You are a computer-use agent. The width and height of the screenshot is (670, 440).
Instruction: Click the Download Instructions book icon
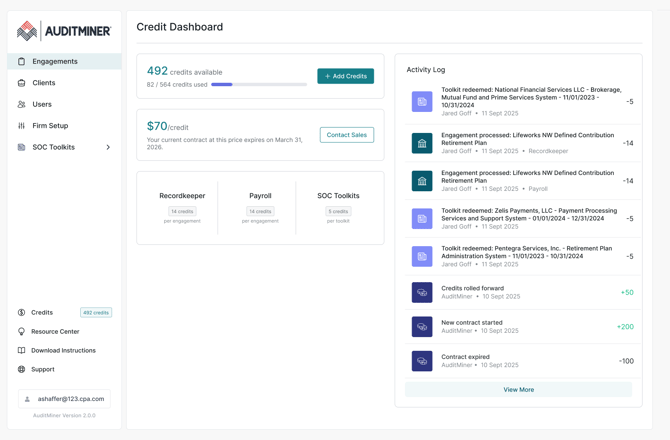[x=22, y=350]
